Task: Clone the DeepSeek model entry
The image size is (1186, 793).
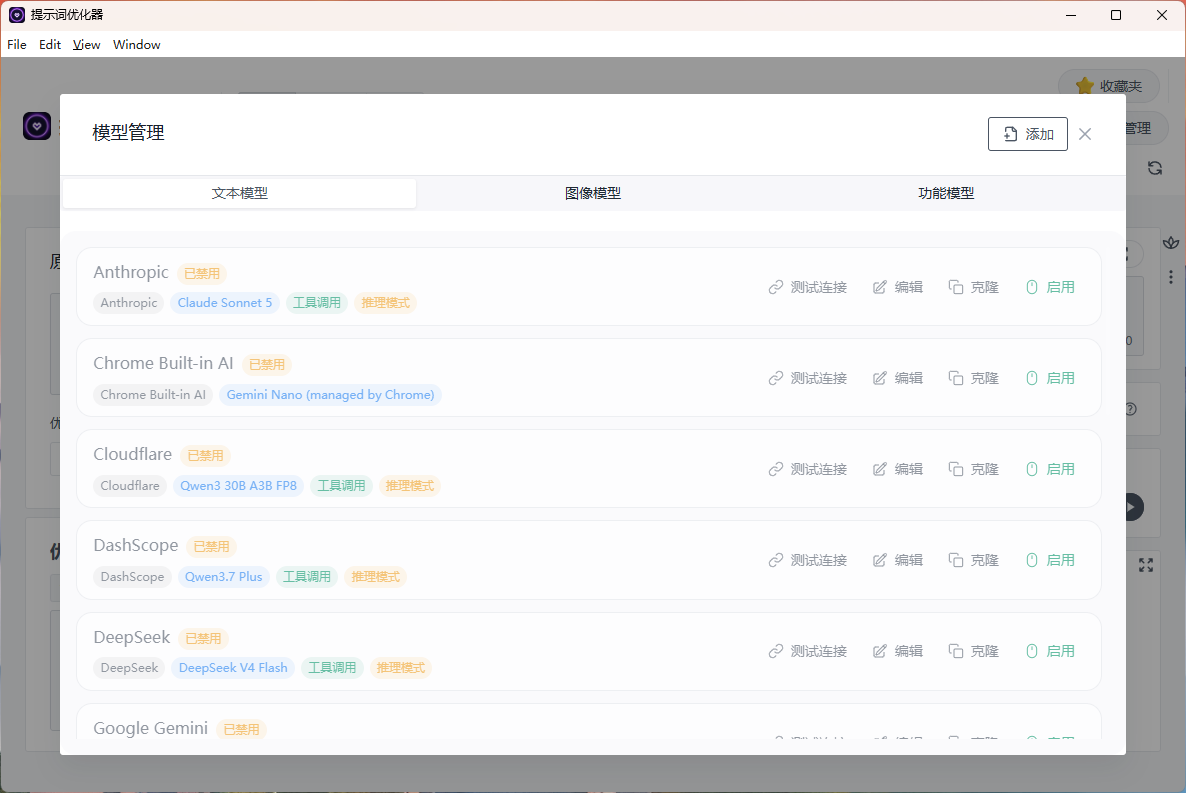Action: (973, 652)
